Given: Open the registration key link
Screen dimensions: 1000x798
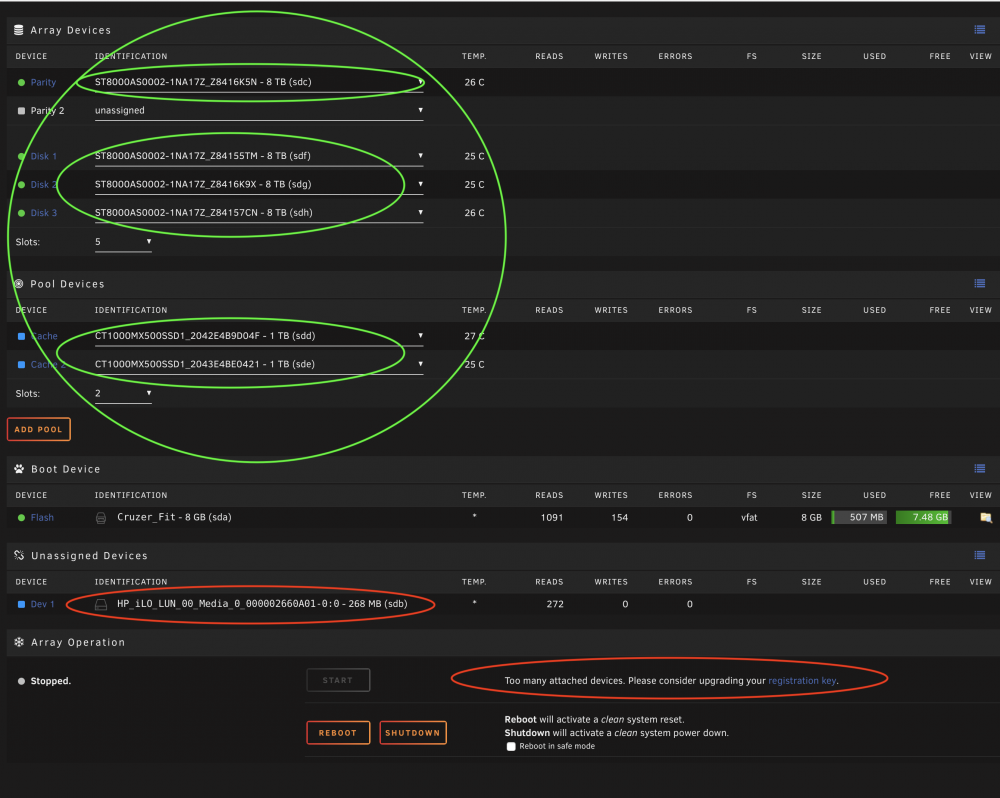Looking at the screenshot, I should click(x=802, y=681).
